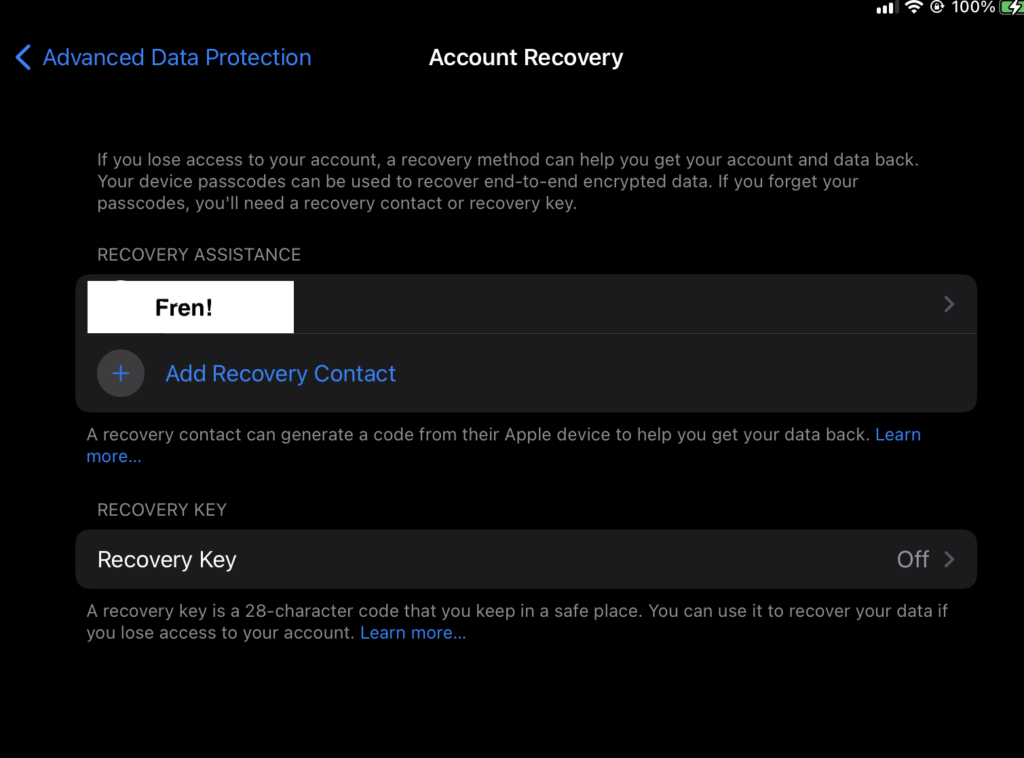Viewport: 1024px width, 758px height.
Task: Tap the RECOVERY ASSISTANCE section header
Action: pos(199,255)
